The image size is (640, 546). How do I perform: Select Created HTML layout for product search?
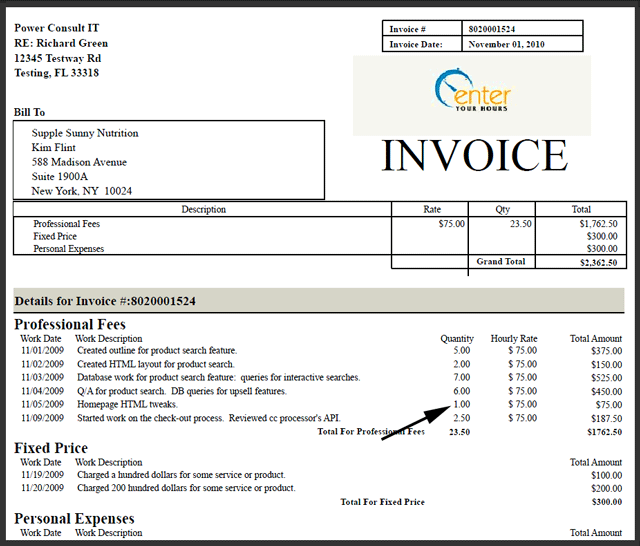pyautogui.click(x=156, y=364)
